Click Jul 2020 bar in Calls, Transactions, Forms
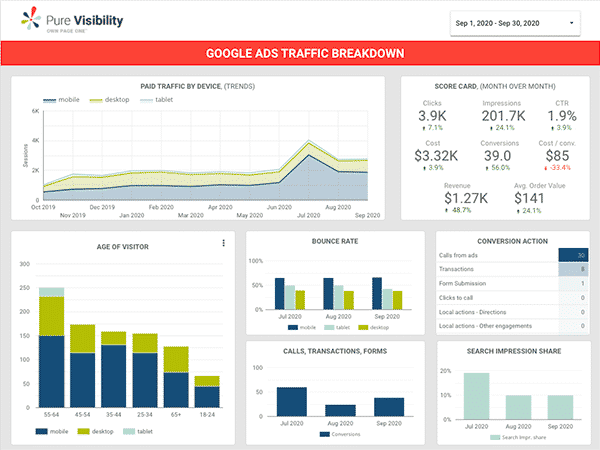Image resolution: width=600 pixels, height=450 pixels. (x=292, y=402)
